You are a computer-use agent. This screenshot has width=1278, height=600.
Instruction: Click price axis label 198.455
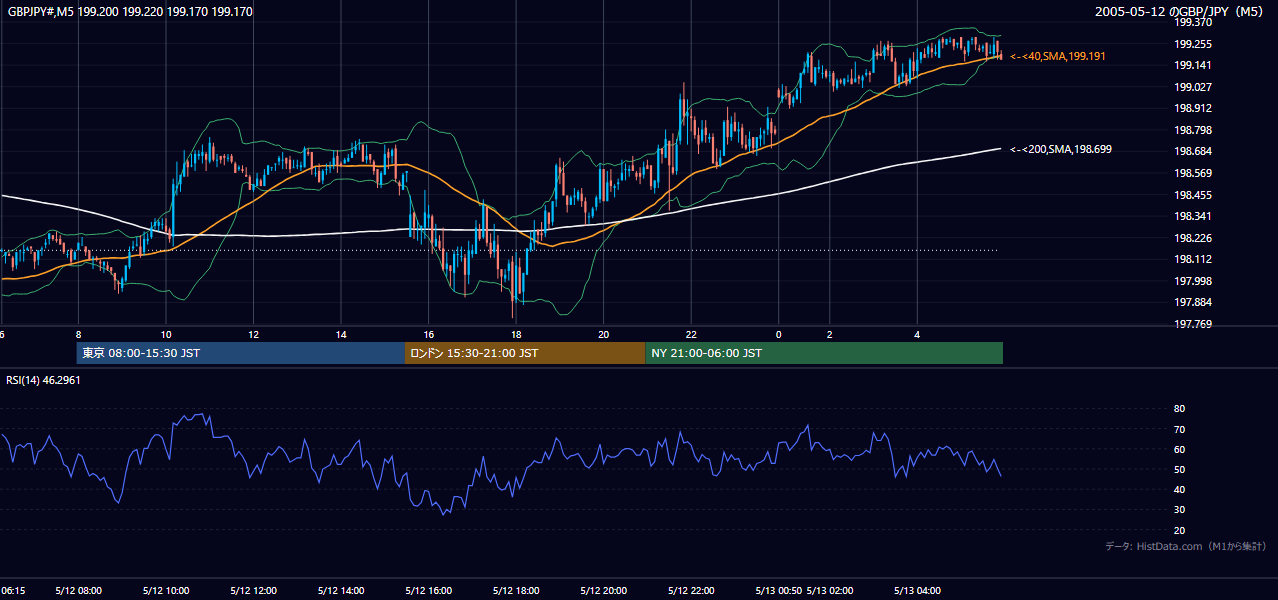click(x=1192, y=195)
